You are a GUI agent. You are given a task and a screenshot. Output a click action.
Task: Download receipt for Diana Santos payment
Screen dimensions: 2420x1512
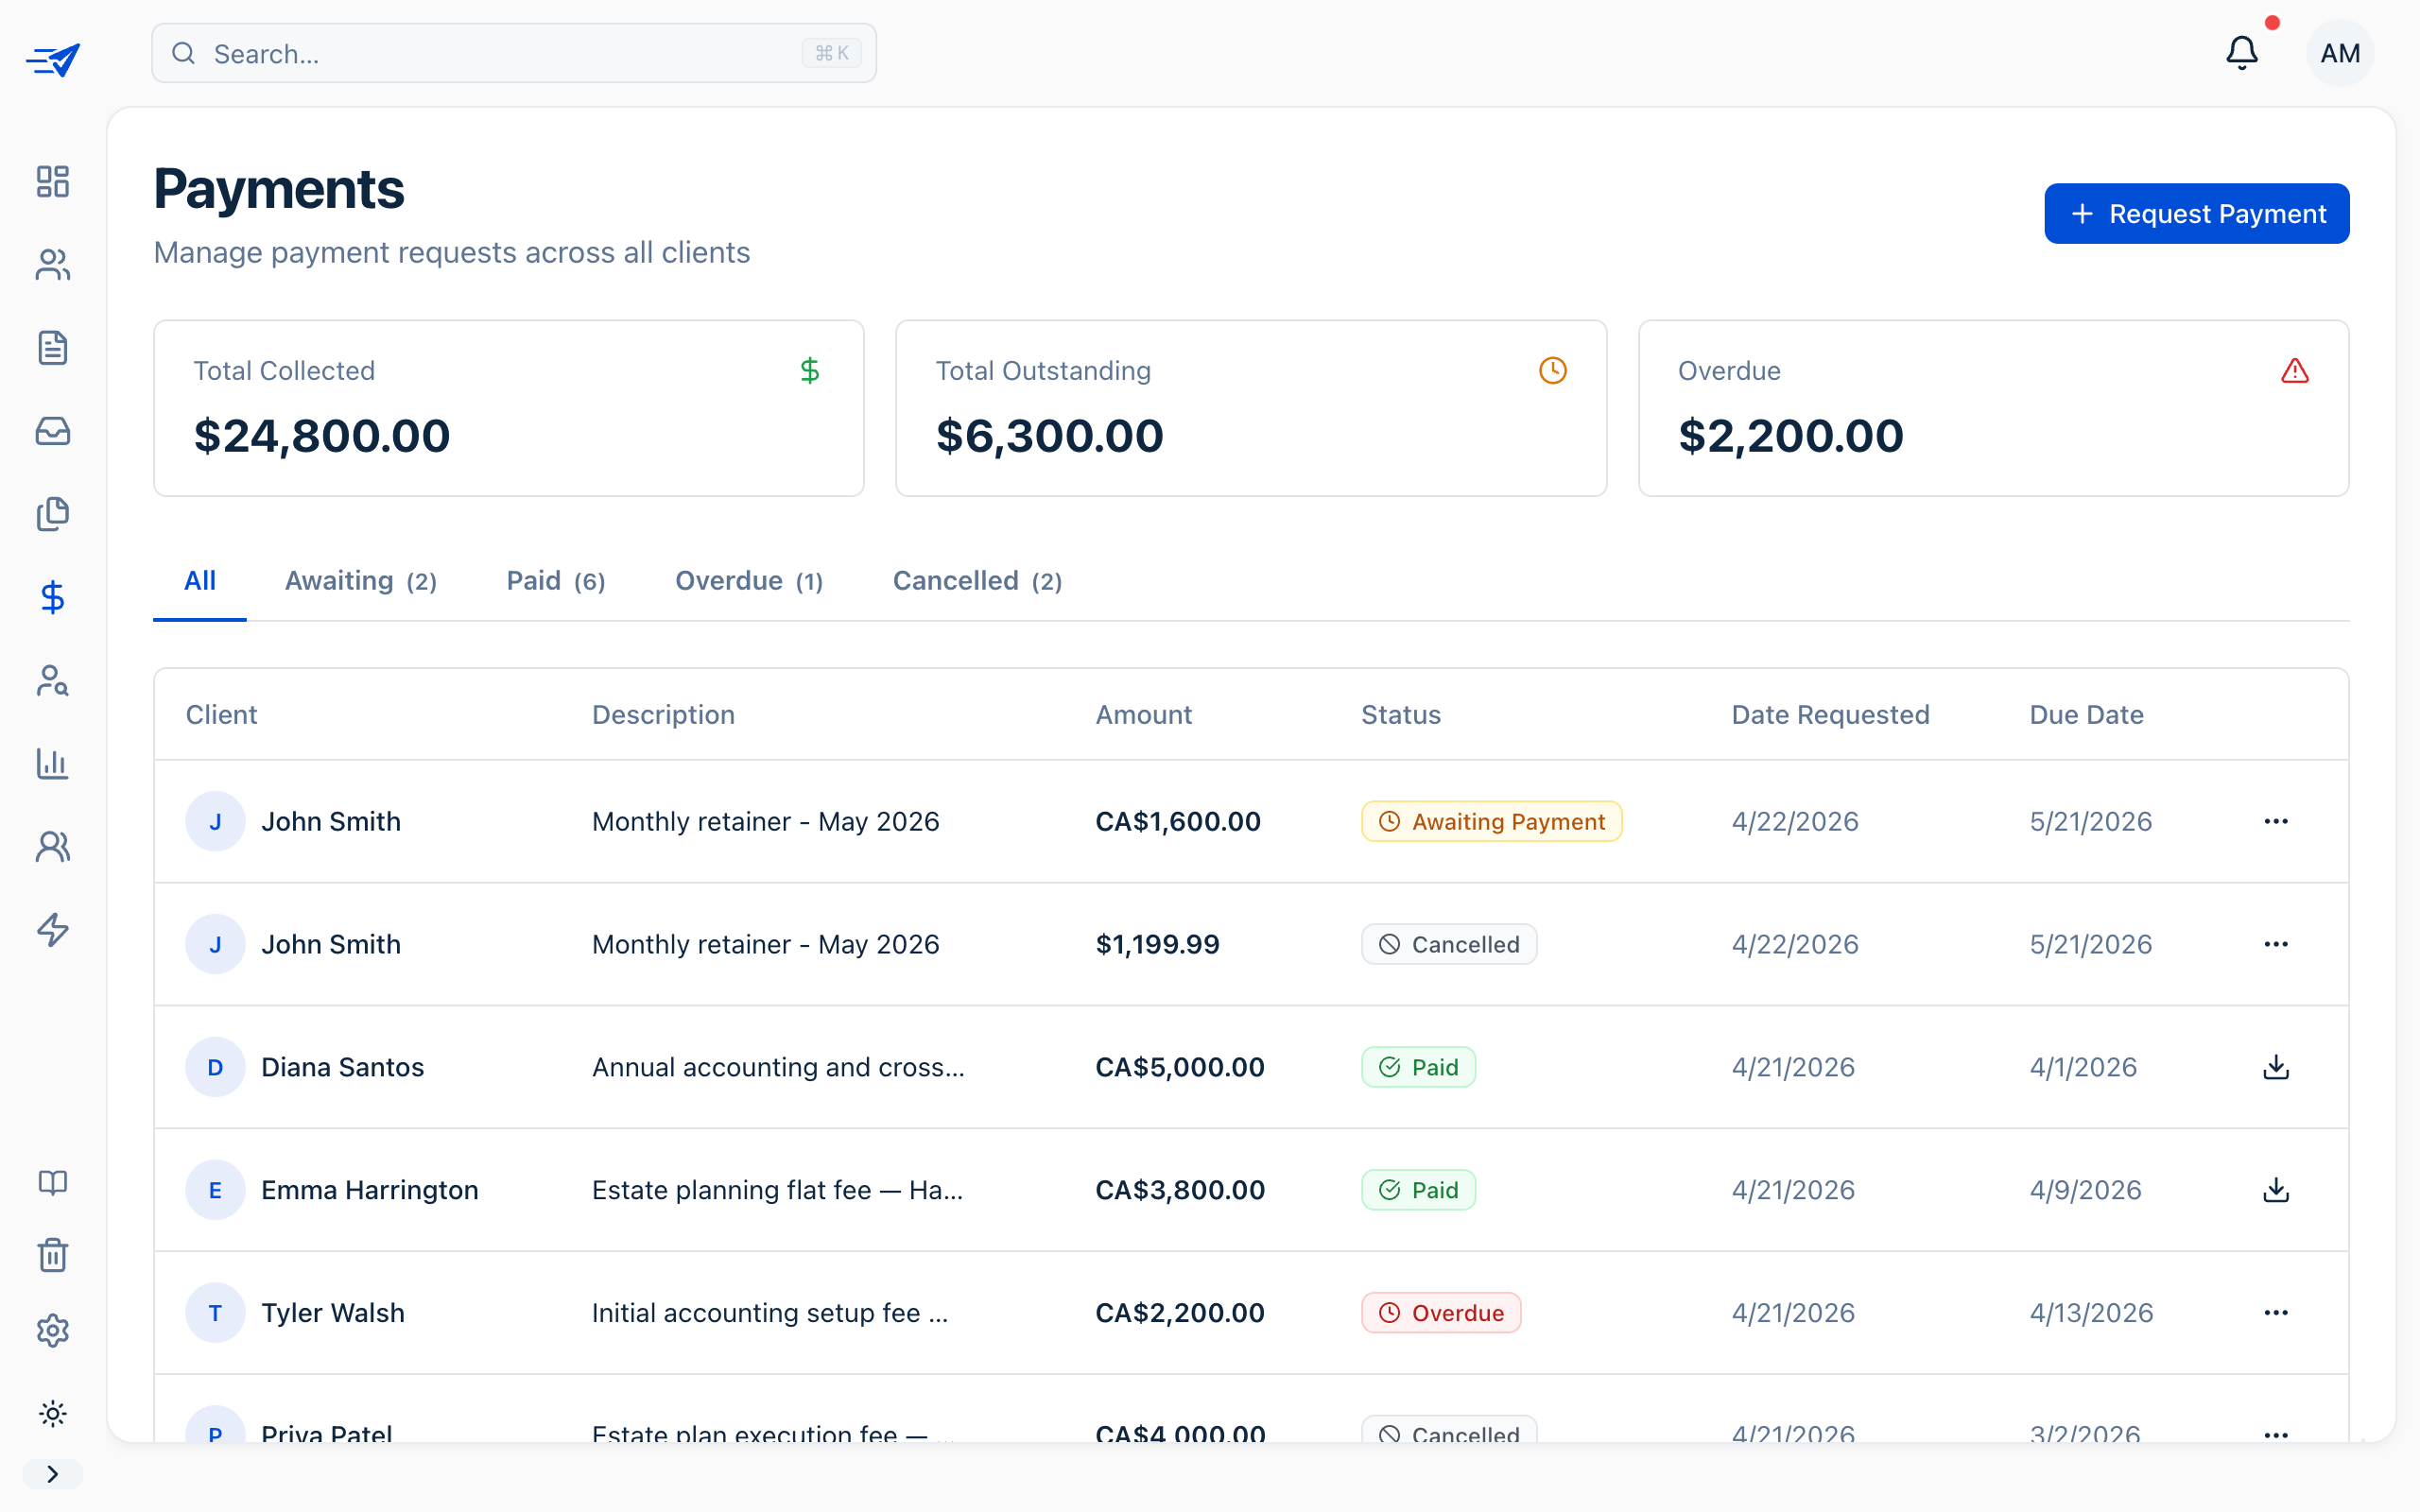pos(2275,1067)
